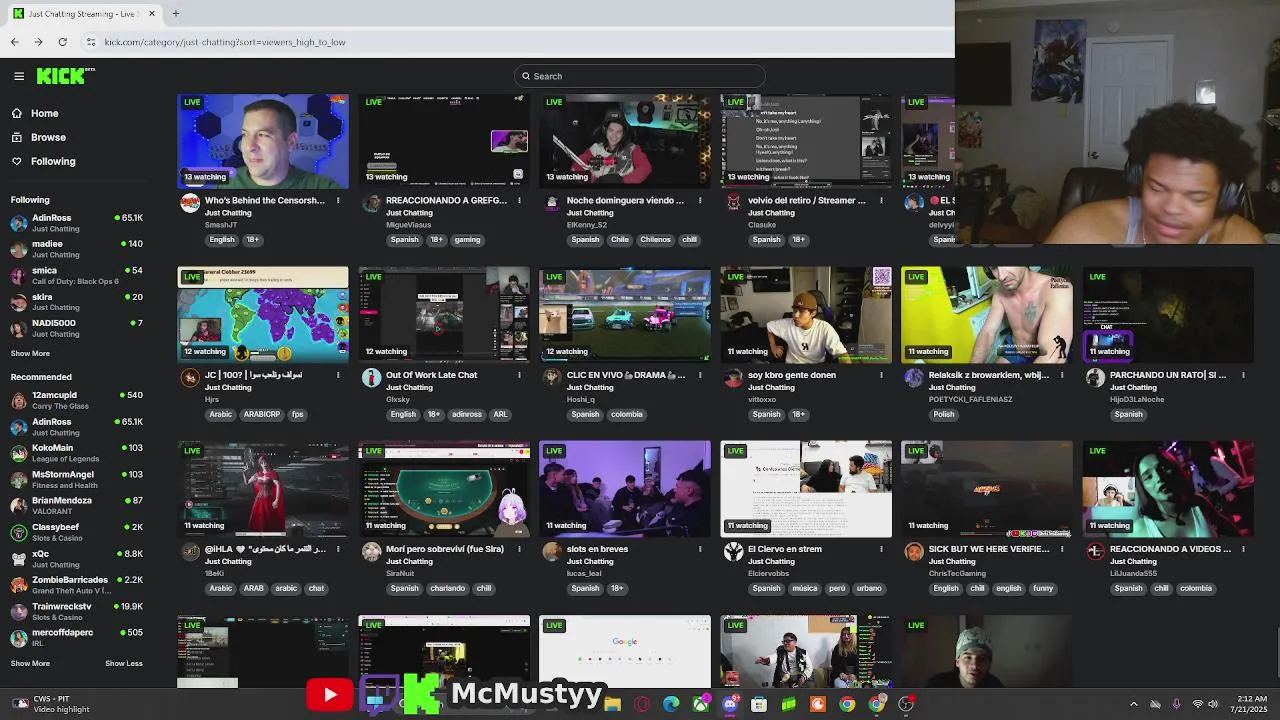1280x720 pixels.
Task: Open madiee channel in Following list
Action: point(77,249)
